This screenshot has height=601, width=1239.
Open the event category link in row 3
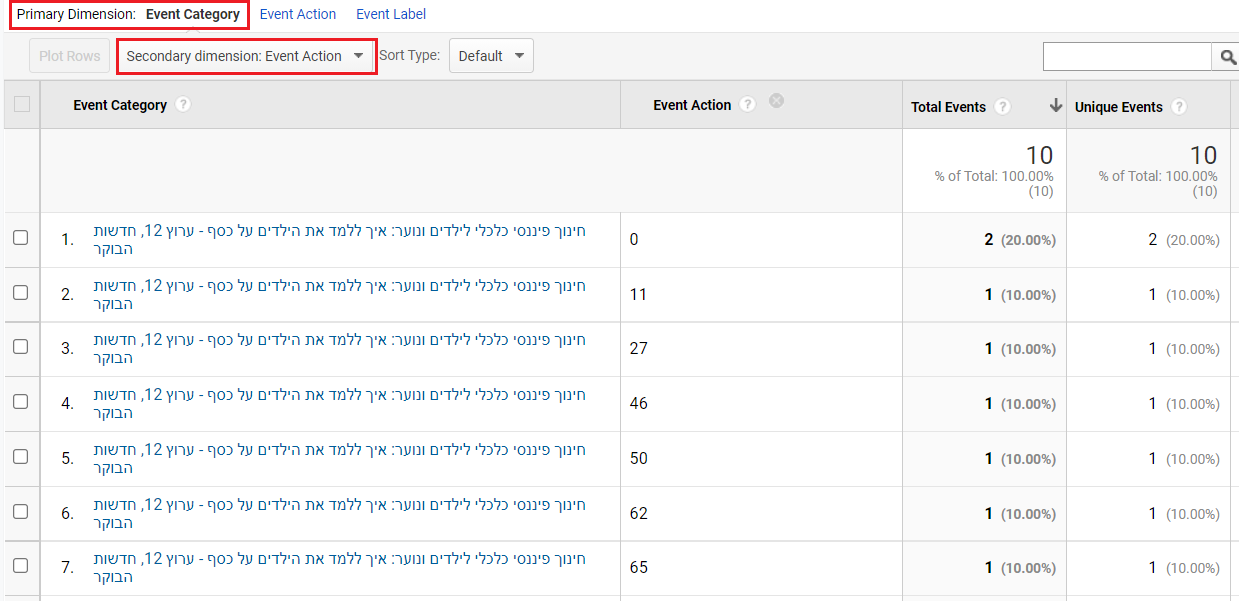[x=340, y=349]
